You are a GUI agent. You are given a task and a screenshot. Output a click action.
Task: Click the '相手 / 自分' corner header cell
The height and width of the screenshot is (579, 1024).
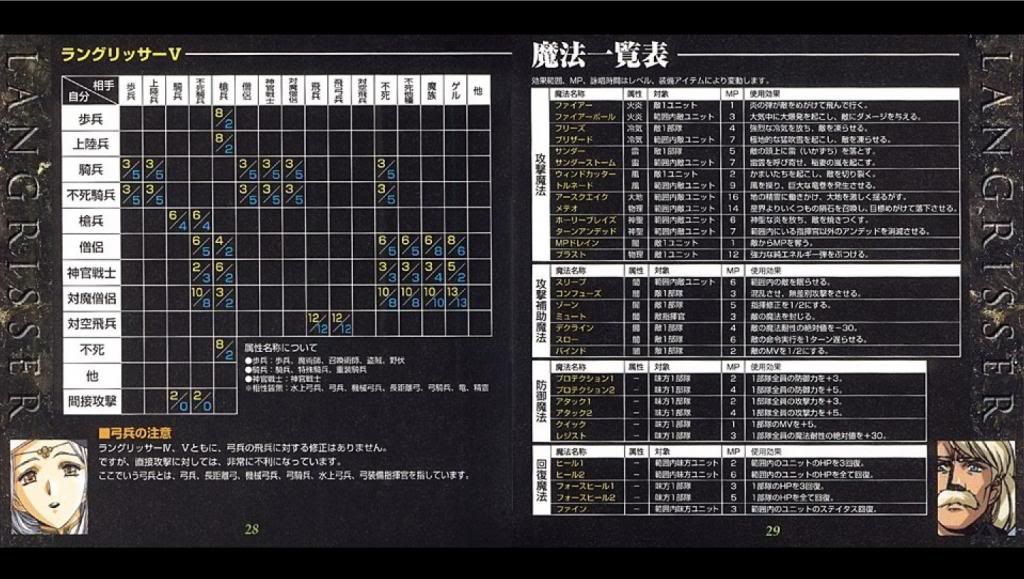click(x=90, y=91)
